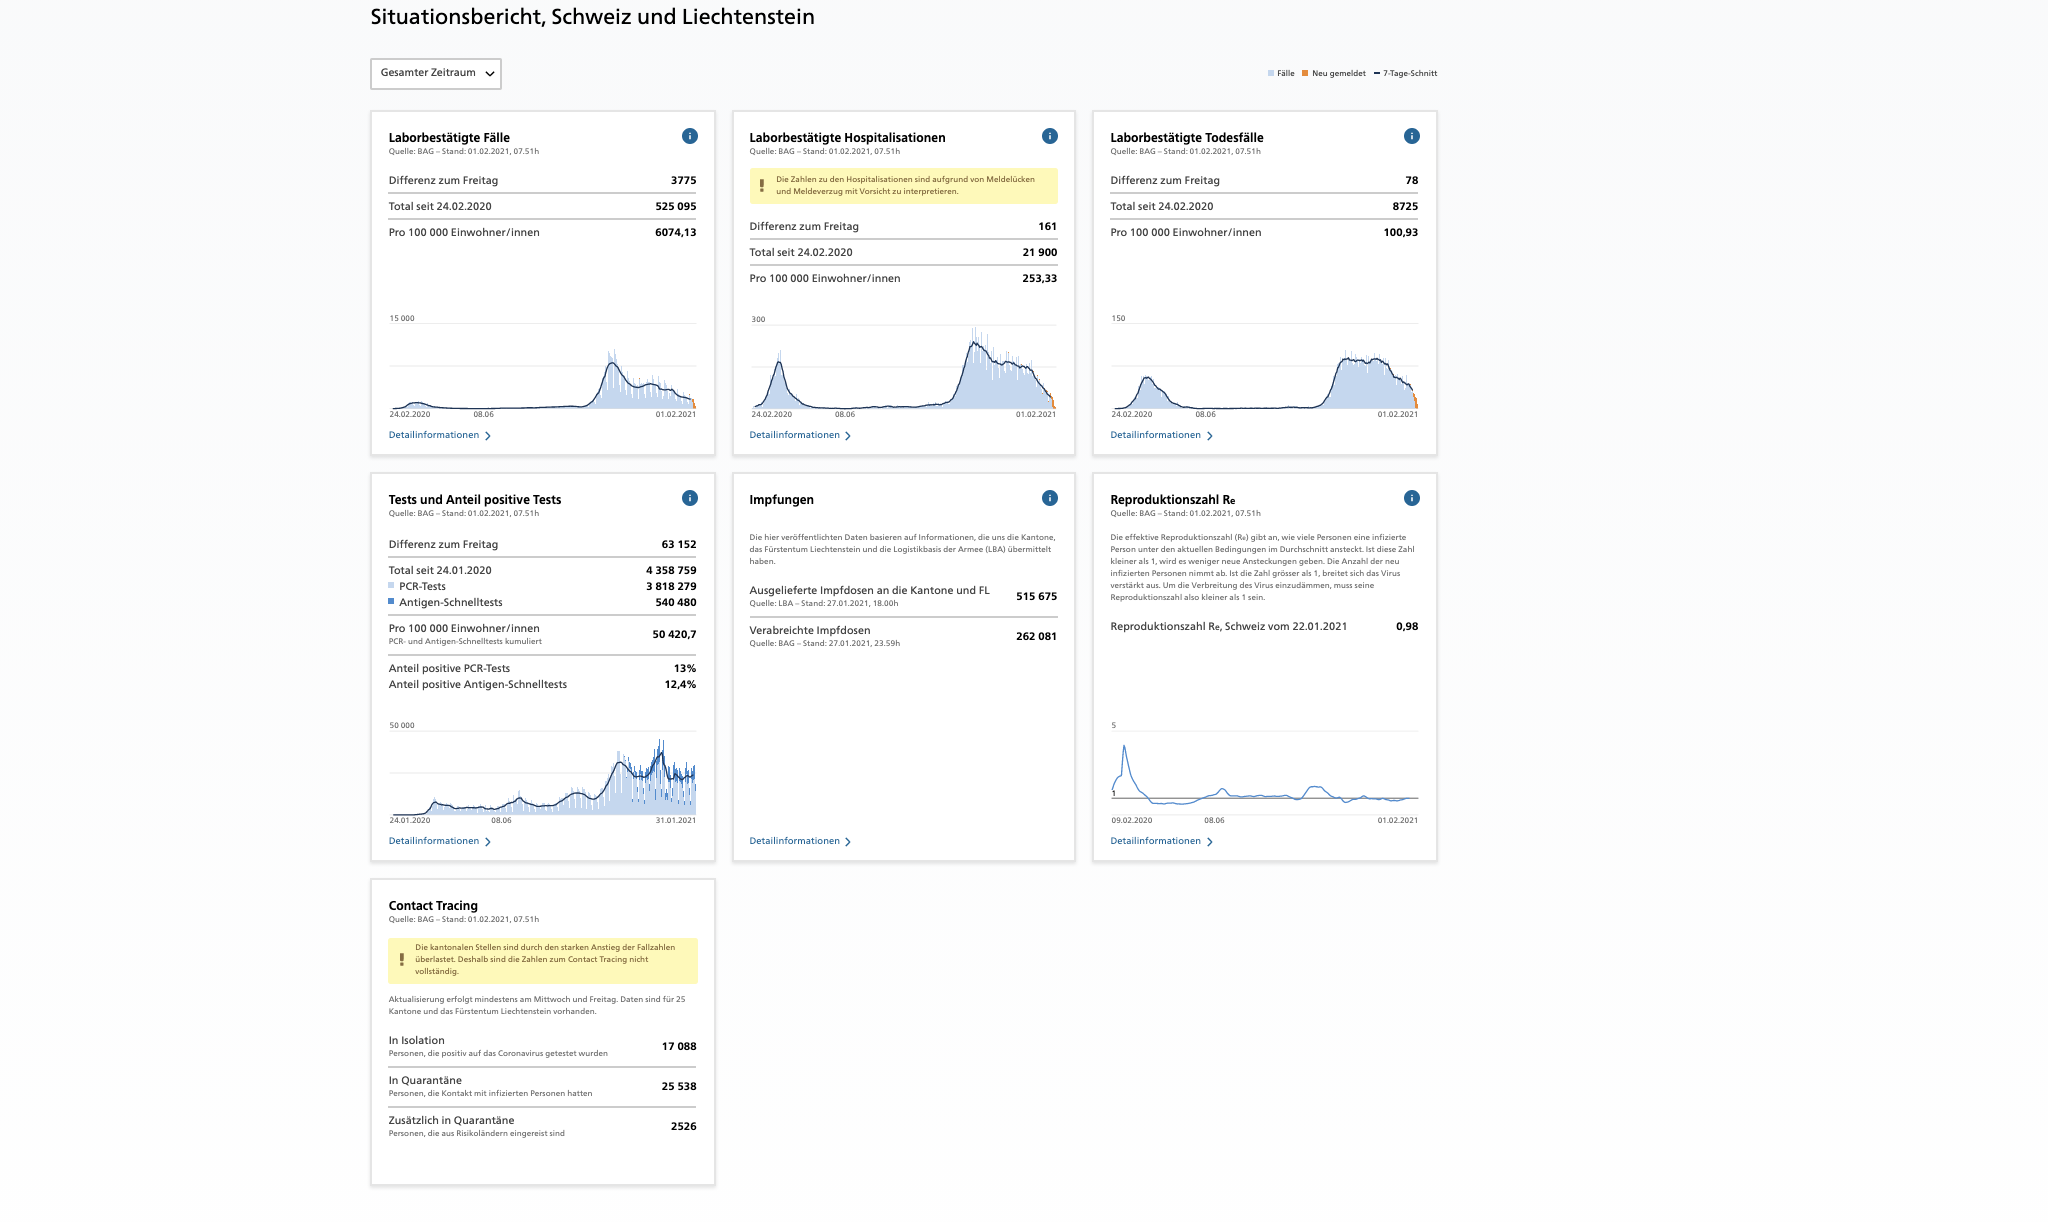Click the 7-Tage-Schnitt legend item
The width and height of the screenshot is (2048, 1222).
pyautogui.click(x=1406, y=73)
